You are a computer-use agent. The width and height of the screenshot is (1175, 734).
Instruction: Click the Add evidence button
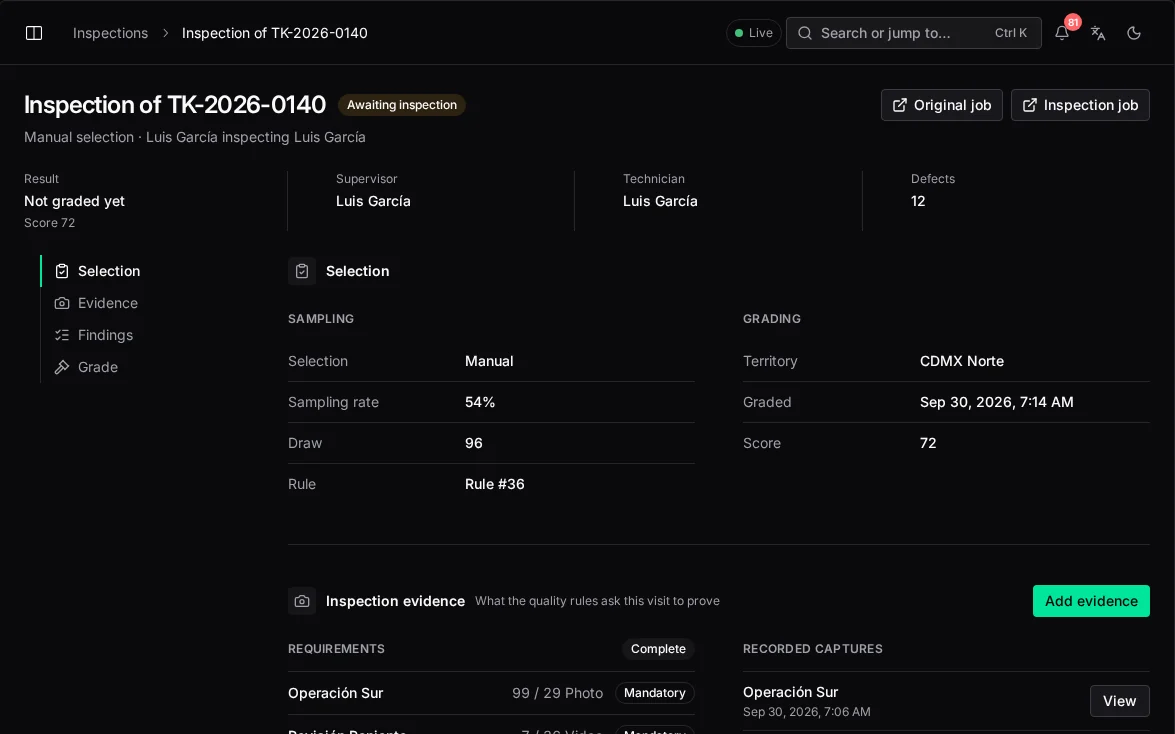[x=1091, y=601]
